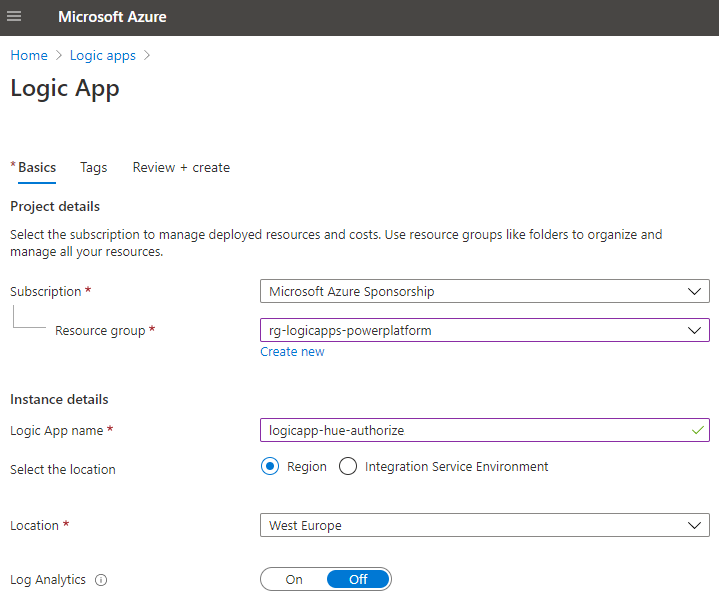Viewport: 719px width, 603px height.
Task: Click the Logic App name label
Action: tap(56, 431)
